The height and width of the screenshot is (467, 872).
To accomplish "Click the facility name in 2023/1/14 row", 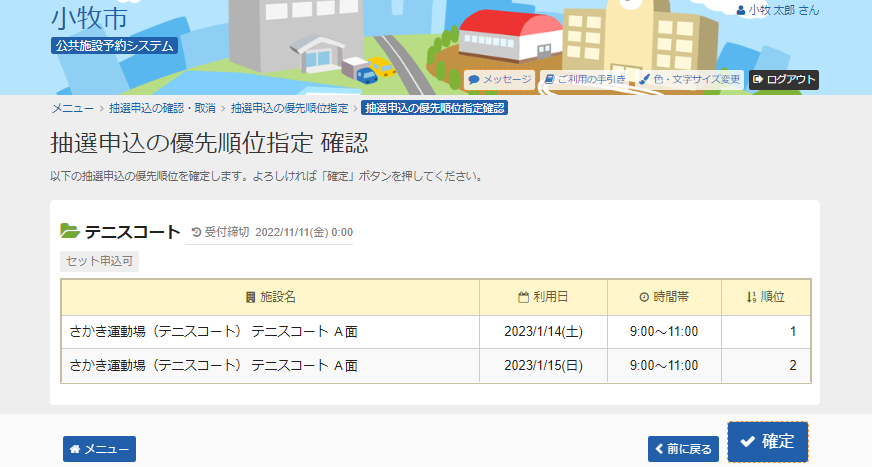I will (x=214, y=332).
